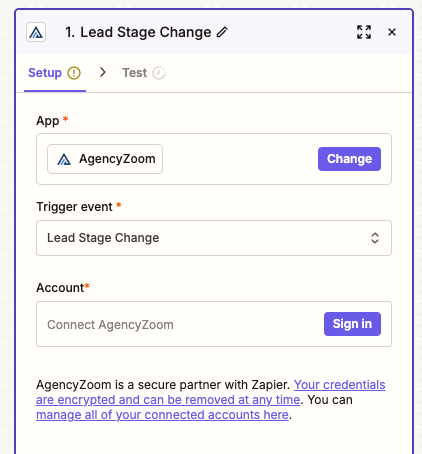Click the Test tab clock icon
This screenshot has height=454, width=422.
(x=159, y=73)
